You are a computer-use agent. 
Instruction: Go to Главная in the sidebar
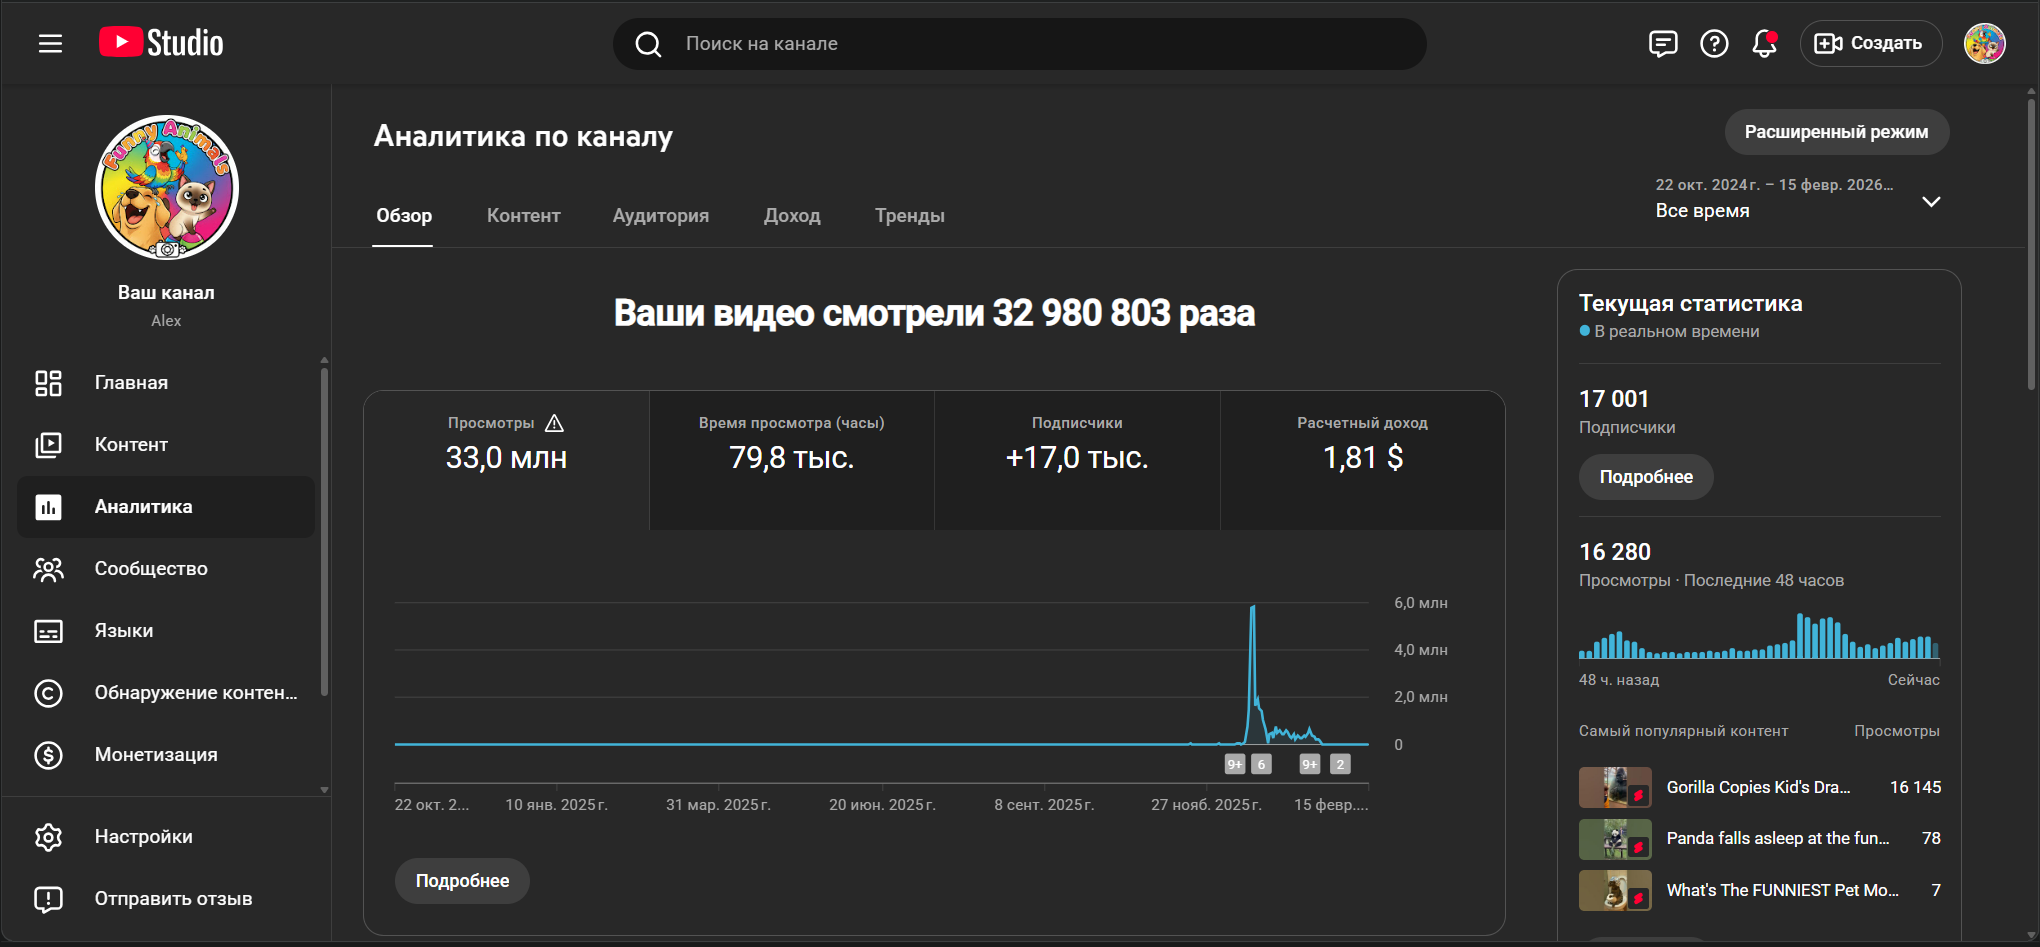coord(166,383)
